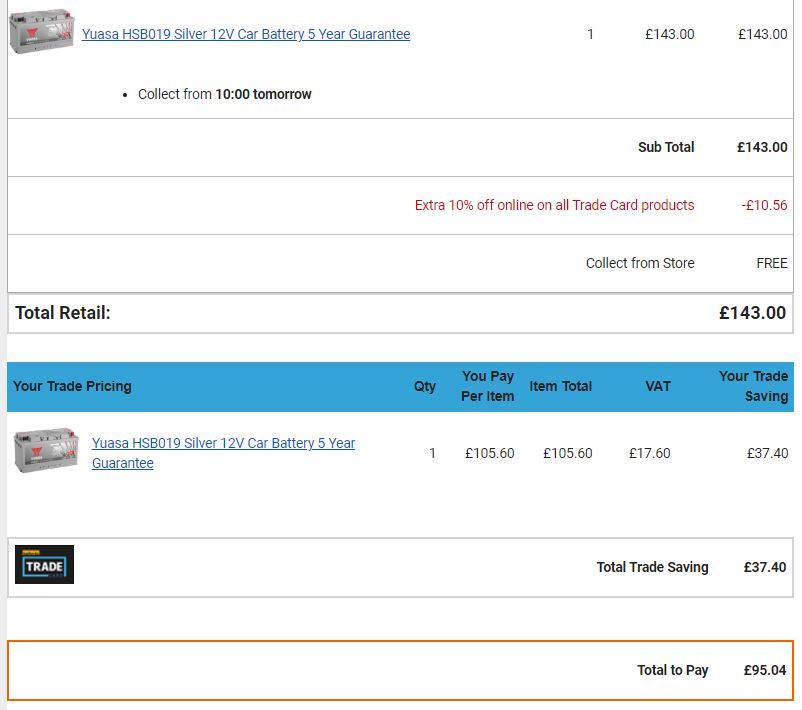The width and height of the screenshot is (802, 710).
Task: Click the Trade Card logo icon
Action: point(44,564)
